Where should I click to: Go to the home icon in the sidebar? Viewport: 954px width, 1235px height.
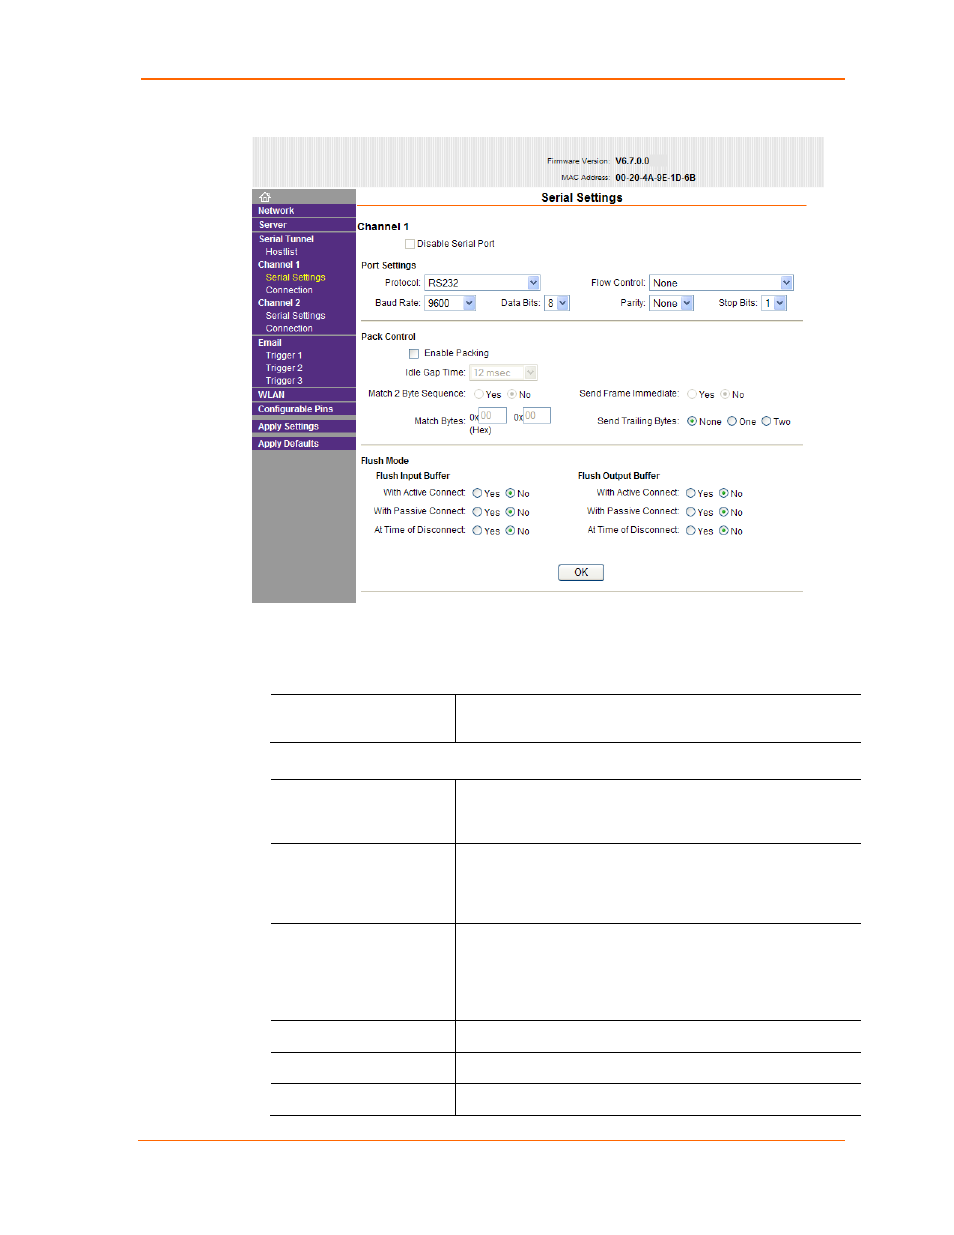(x=265, y=197)
